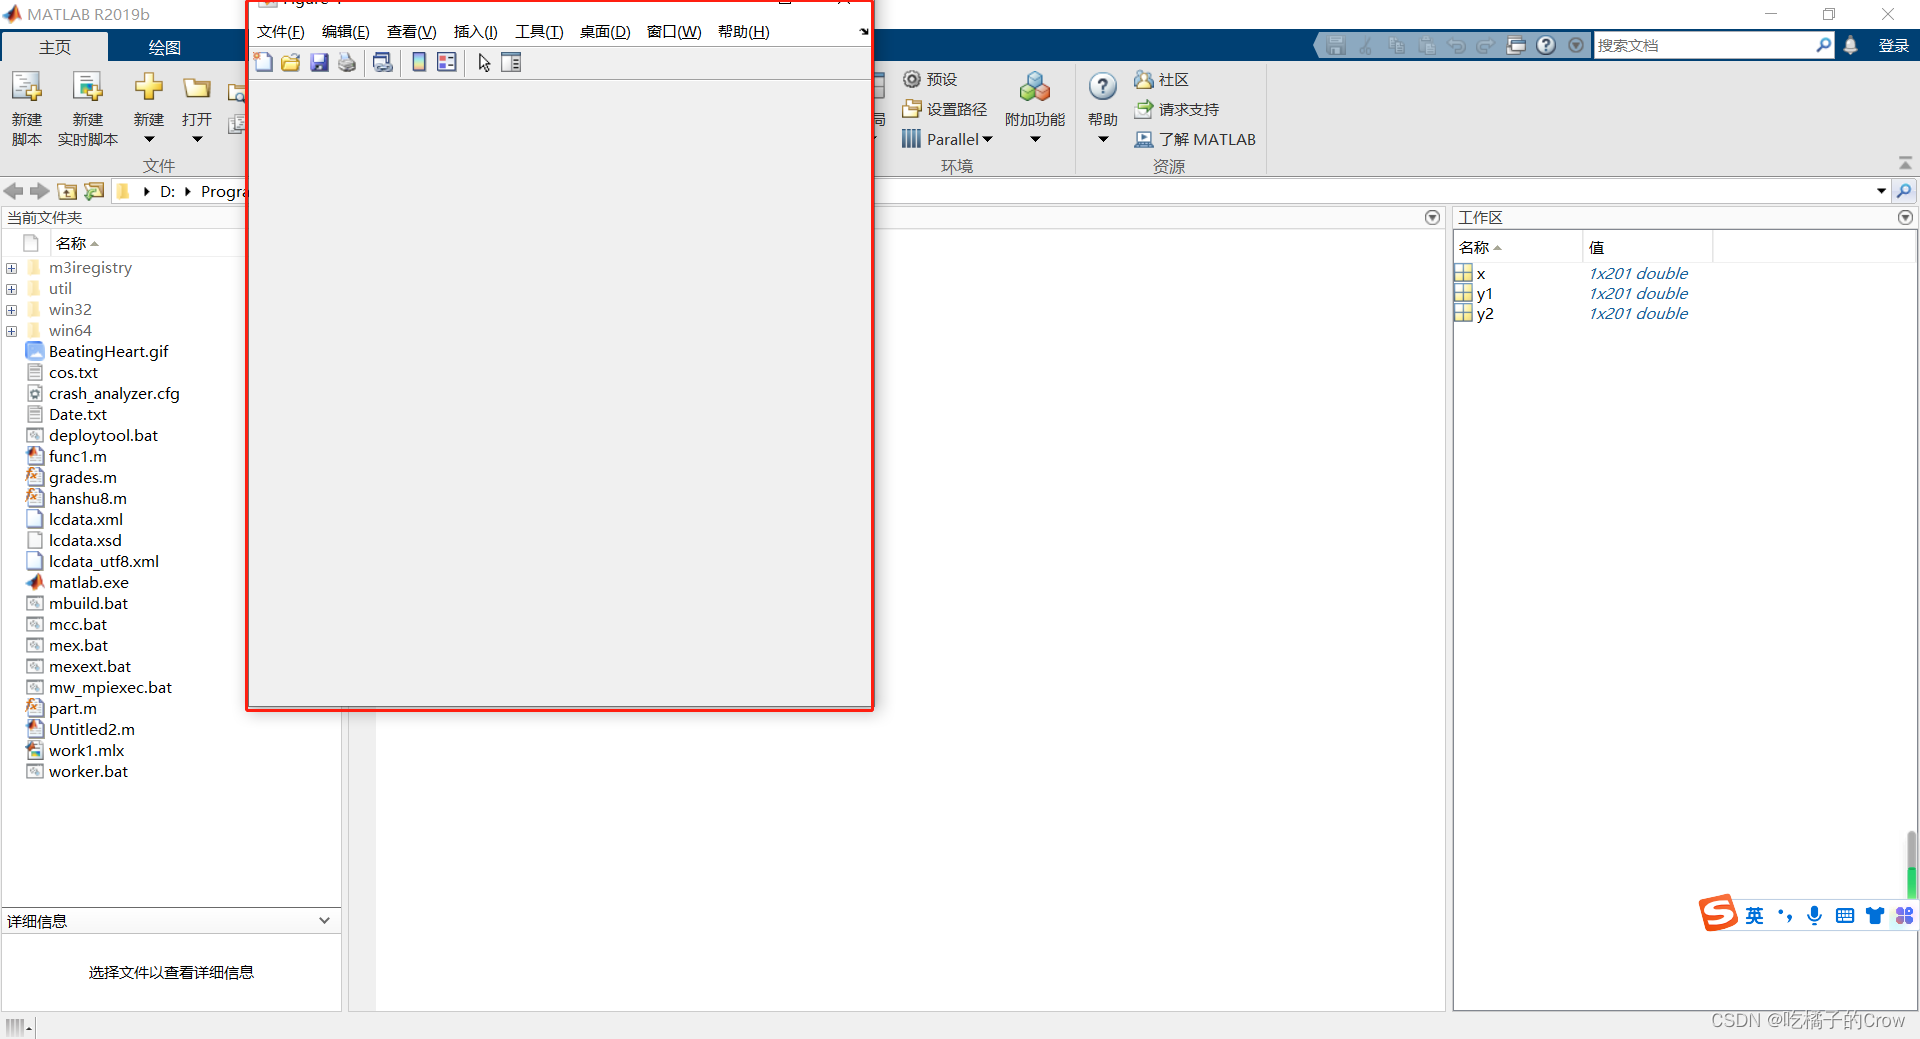Click the 搜索文档 search documentation field
1920x1039 pixels.
[1704, 45]
